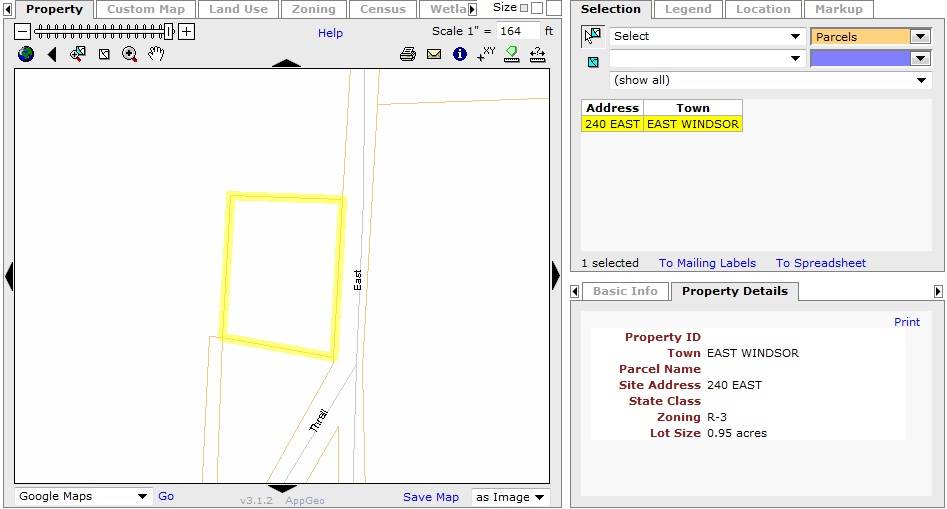This screenshot has width=947, height=509.
Task: Click the zoom level slider handle
Action: coord(169,31)
